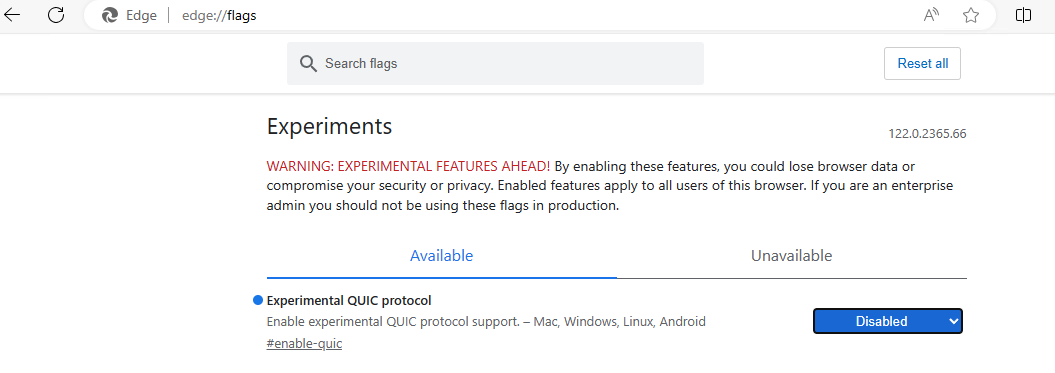The height and width of the screenshot is (373, 1055).
Task: Click the edge://flags URL in address bar
Action: tap(219, 15)
